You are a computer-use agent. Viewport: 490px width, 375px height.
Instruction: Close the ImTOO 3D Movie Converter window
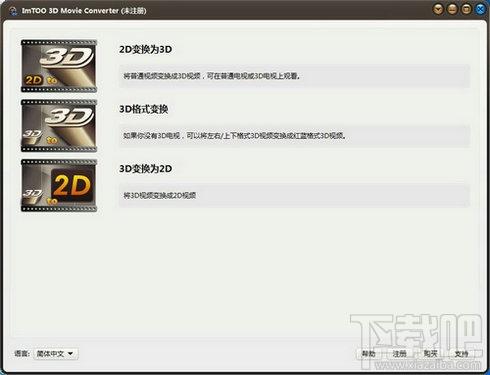480,9
